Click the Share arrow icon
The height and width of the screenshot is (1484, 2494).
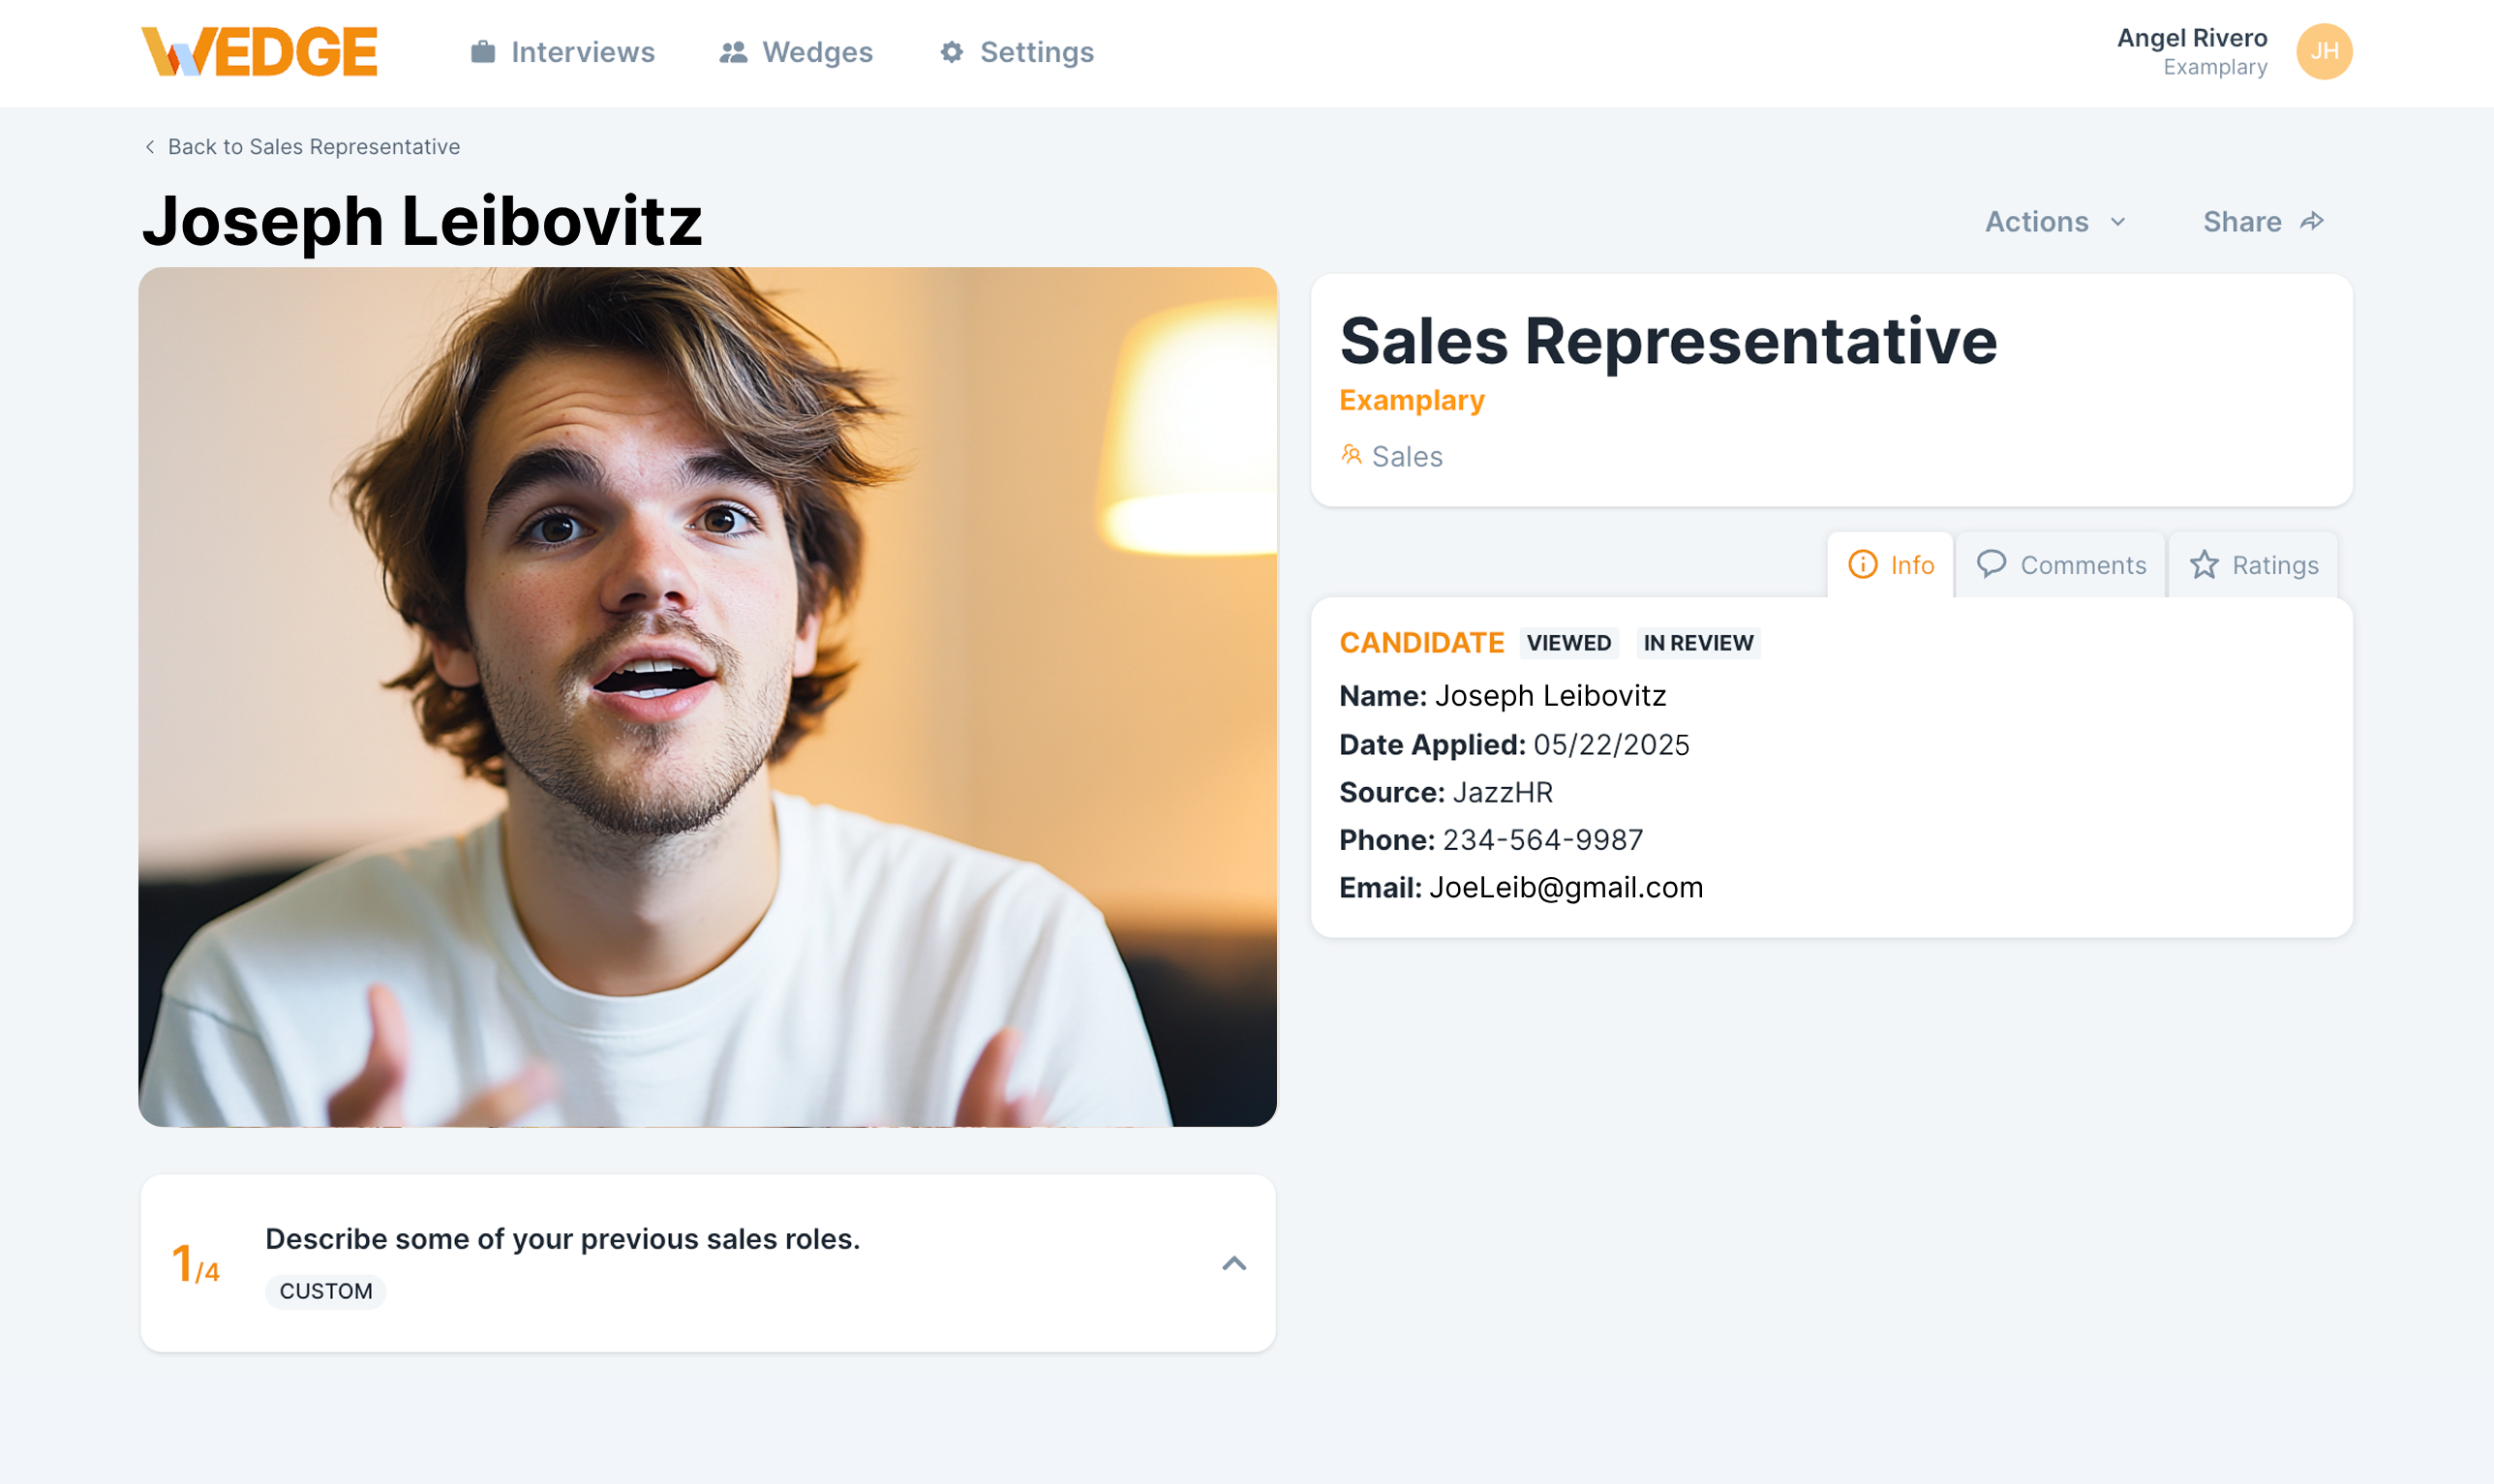2312,221
